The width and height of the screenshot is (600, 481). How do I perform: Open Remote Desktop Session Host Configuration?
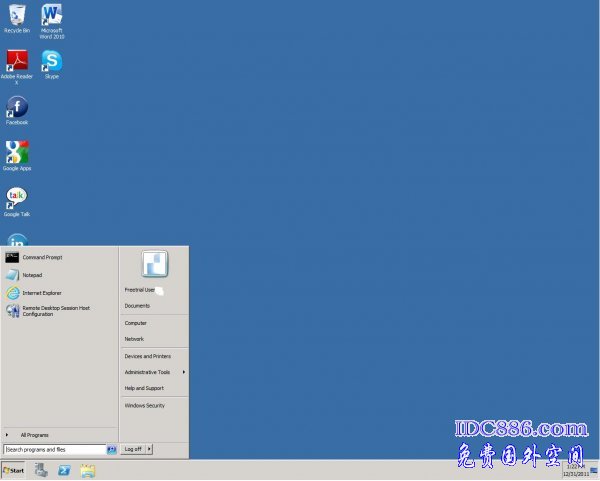[55, 311]
